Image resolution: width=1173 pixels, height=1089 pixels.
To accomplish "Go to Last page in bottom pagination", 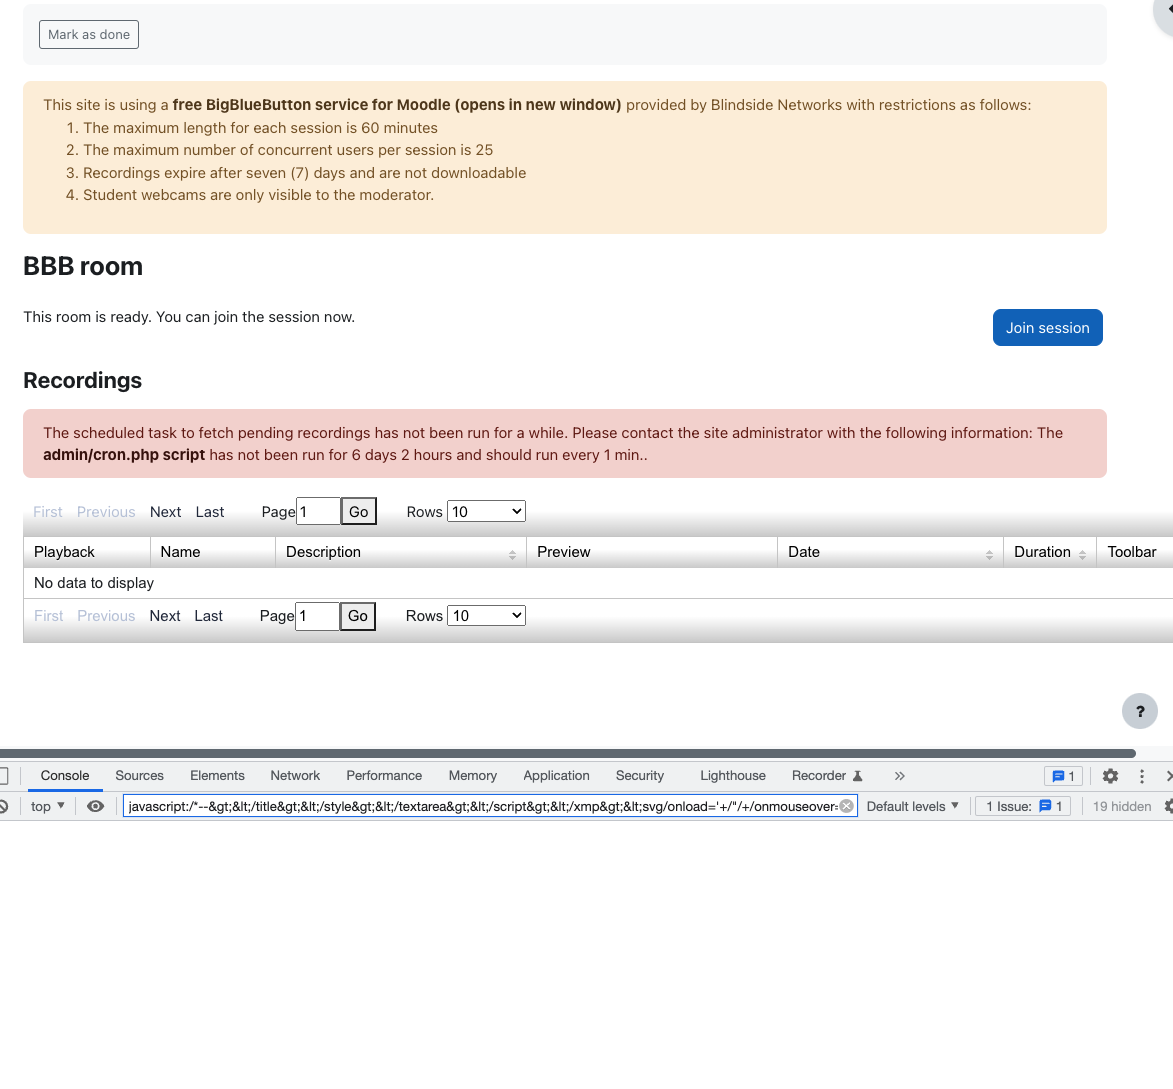I will (x=209, y=616).
